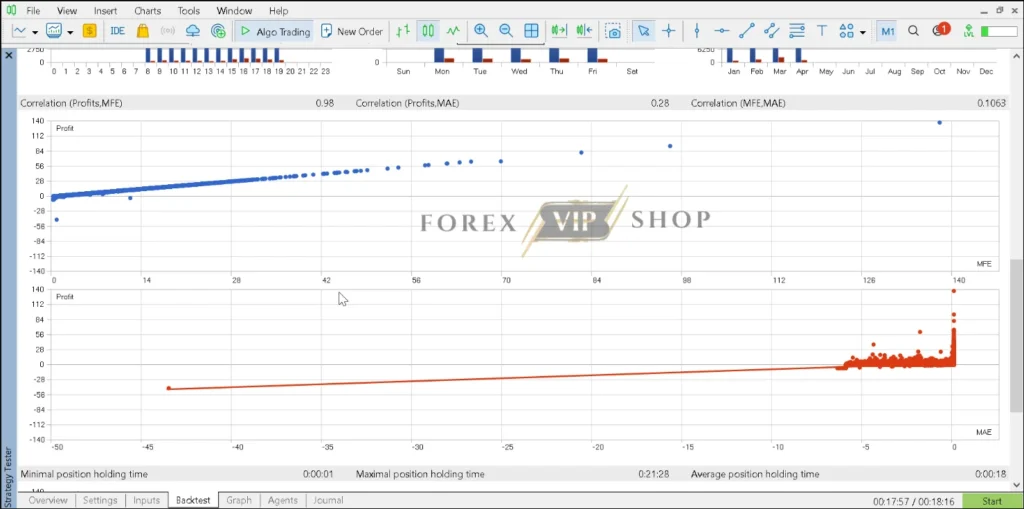This screenshot has width=1024, height=509.
Task: Click the Correlation (Profits,MFE) value 0.98
Action: point(325,103)
